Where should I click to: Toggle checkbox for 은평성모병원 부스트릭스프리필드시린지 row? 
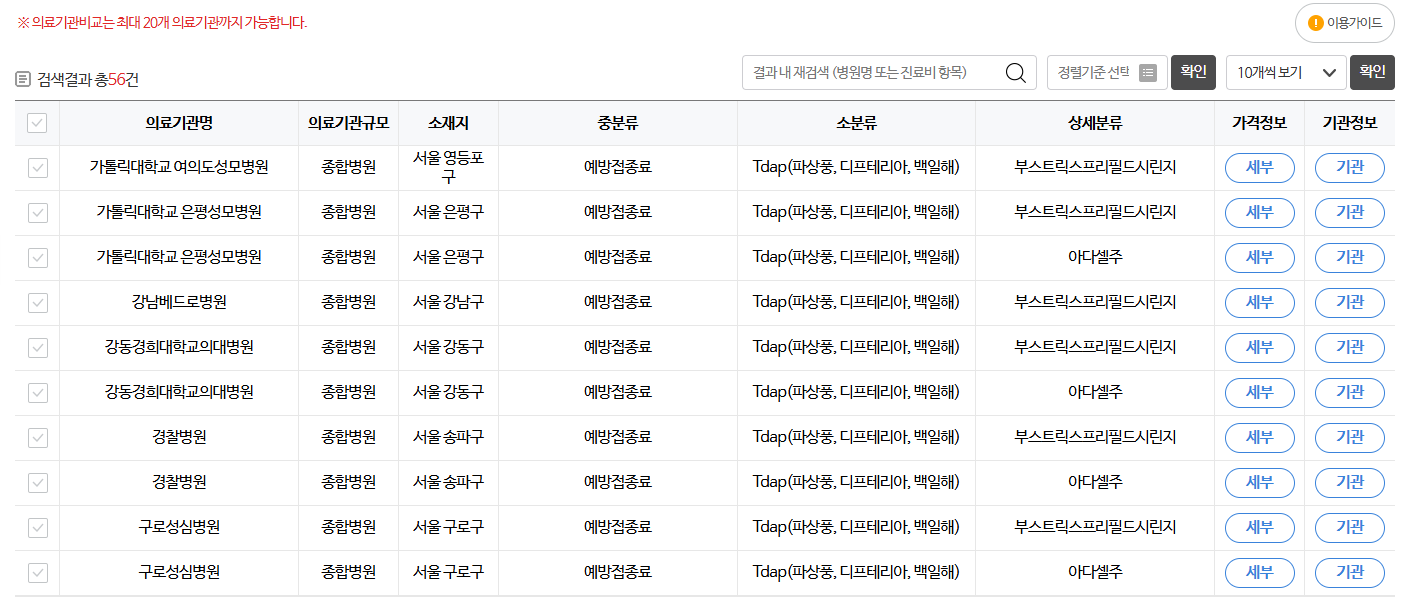coord(37,213)
